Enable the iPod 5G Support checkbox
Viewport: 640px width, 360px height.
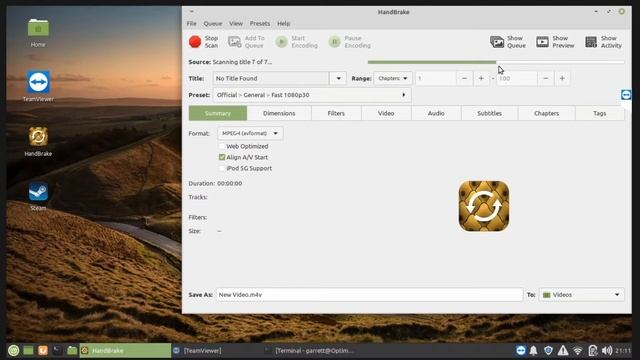222,168
